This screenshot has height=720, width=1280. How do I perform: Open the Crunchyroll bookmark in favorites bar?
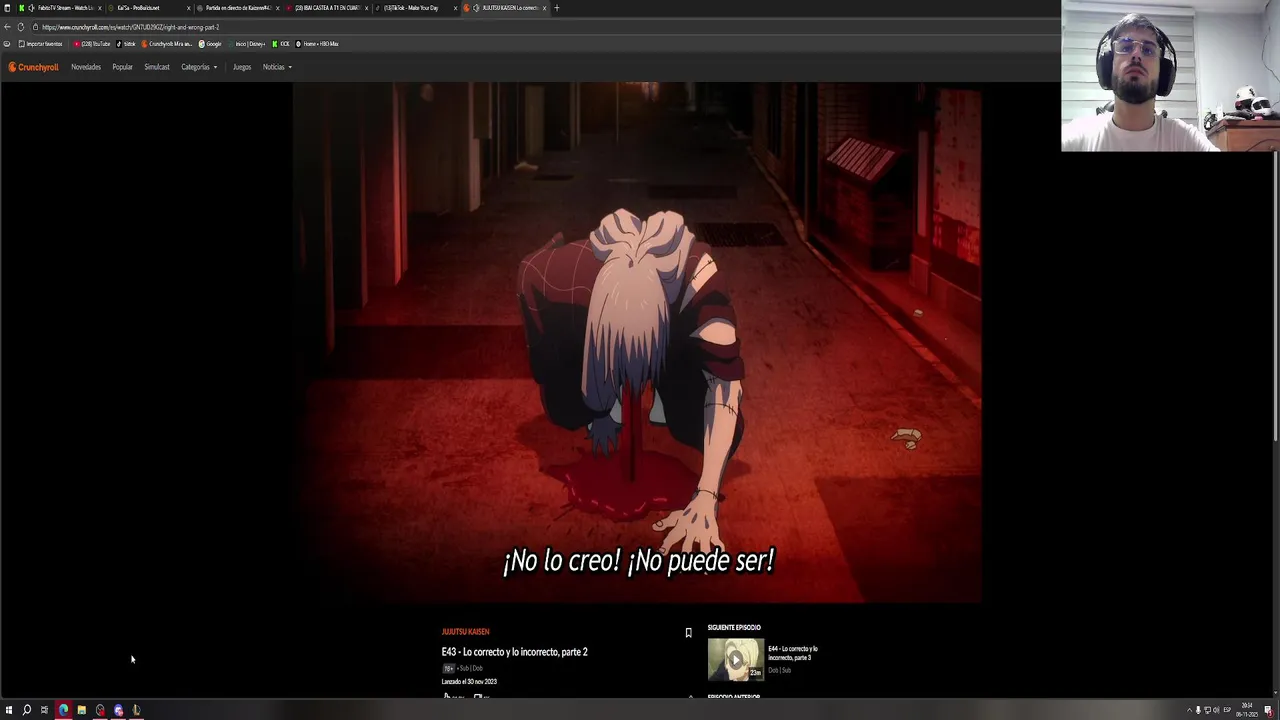pyautogui.click(x=167, y=44)
